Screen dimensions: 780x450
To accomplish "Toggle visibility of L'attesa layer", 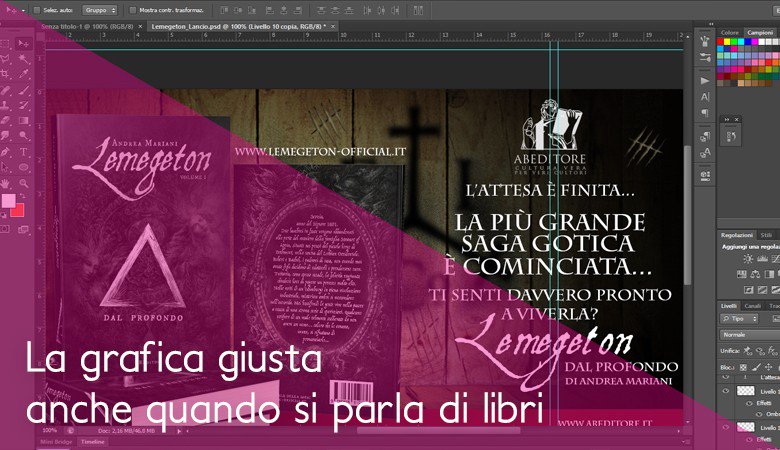I will coord(726,378).
